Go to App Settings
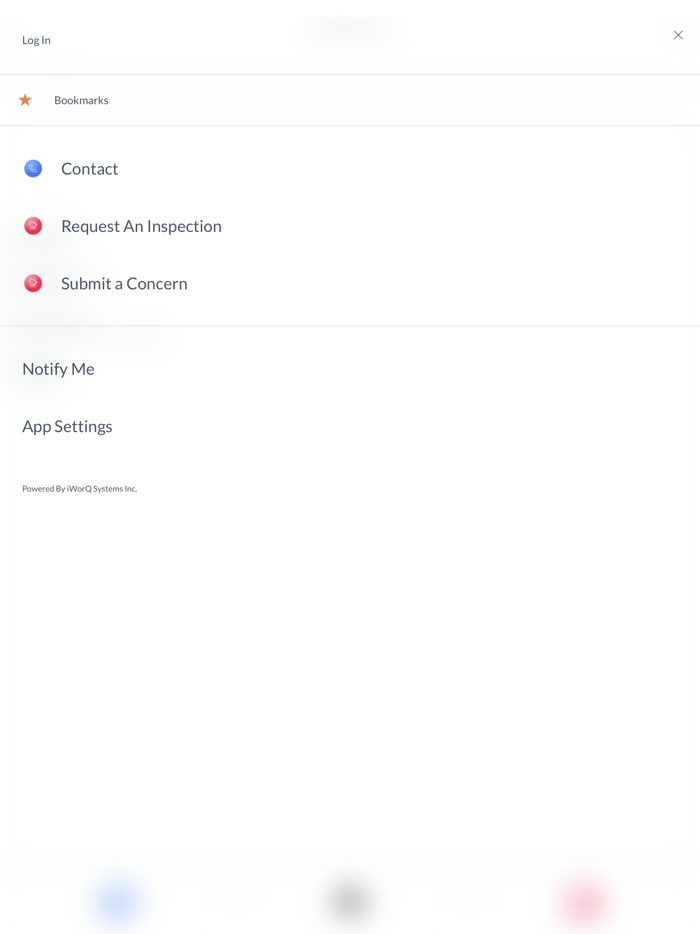This screenshot has height=934, width=700. (x=67, y=426)
